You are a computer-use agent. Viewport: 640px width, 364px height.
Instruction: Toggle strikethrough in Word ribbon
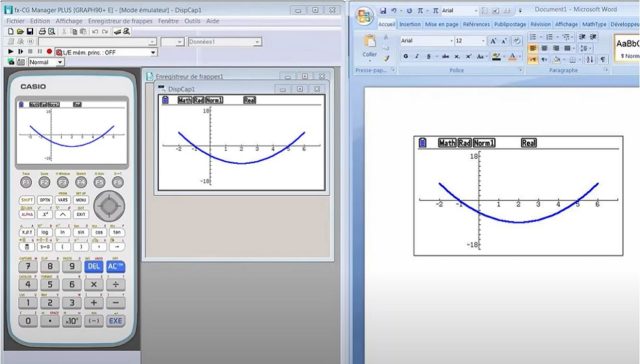coord(445,56)
